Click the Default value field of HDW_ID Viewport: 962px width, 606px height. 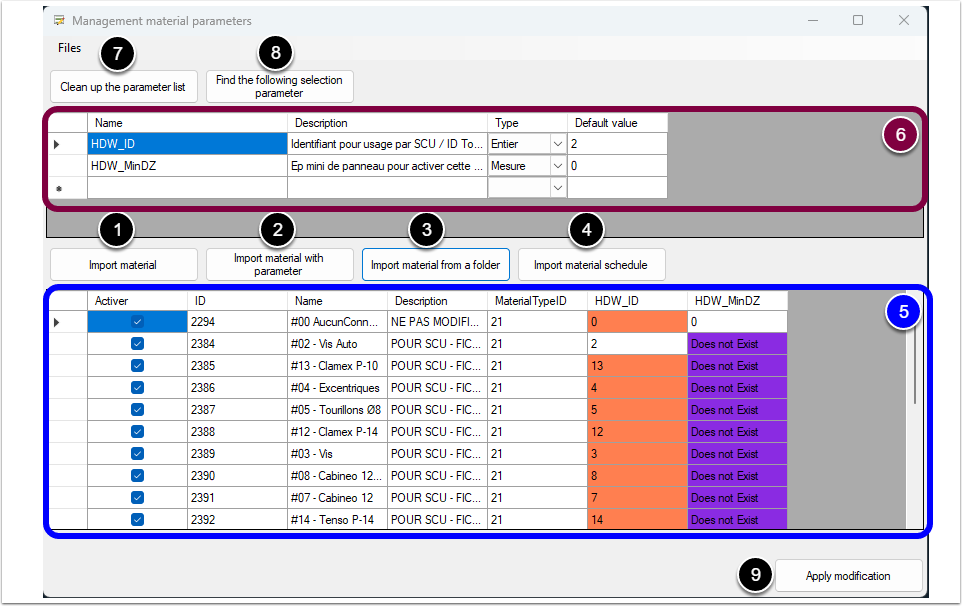(x=617, y=144)
